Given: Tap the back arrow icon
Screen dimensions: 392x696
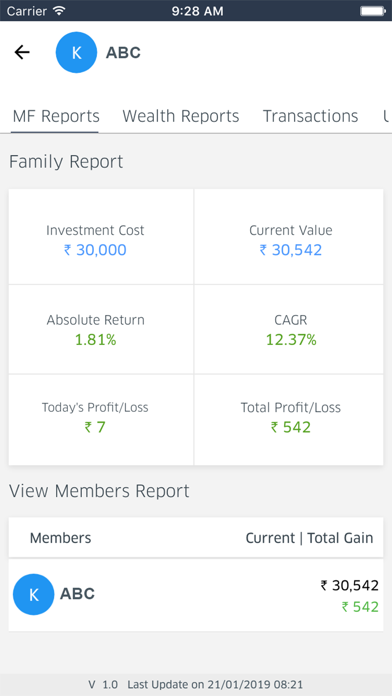Looking at the screenshot, I should click(22, 52).
